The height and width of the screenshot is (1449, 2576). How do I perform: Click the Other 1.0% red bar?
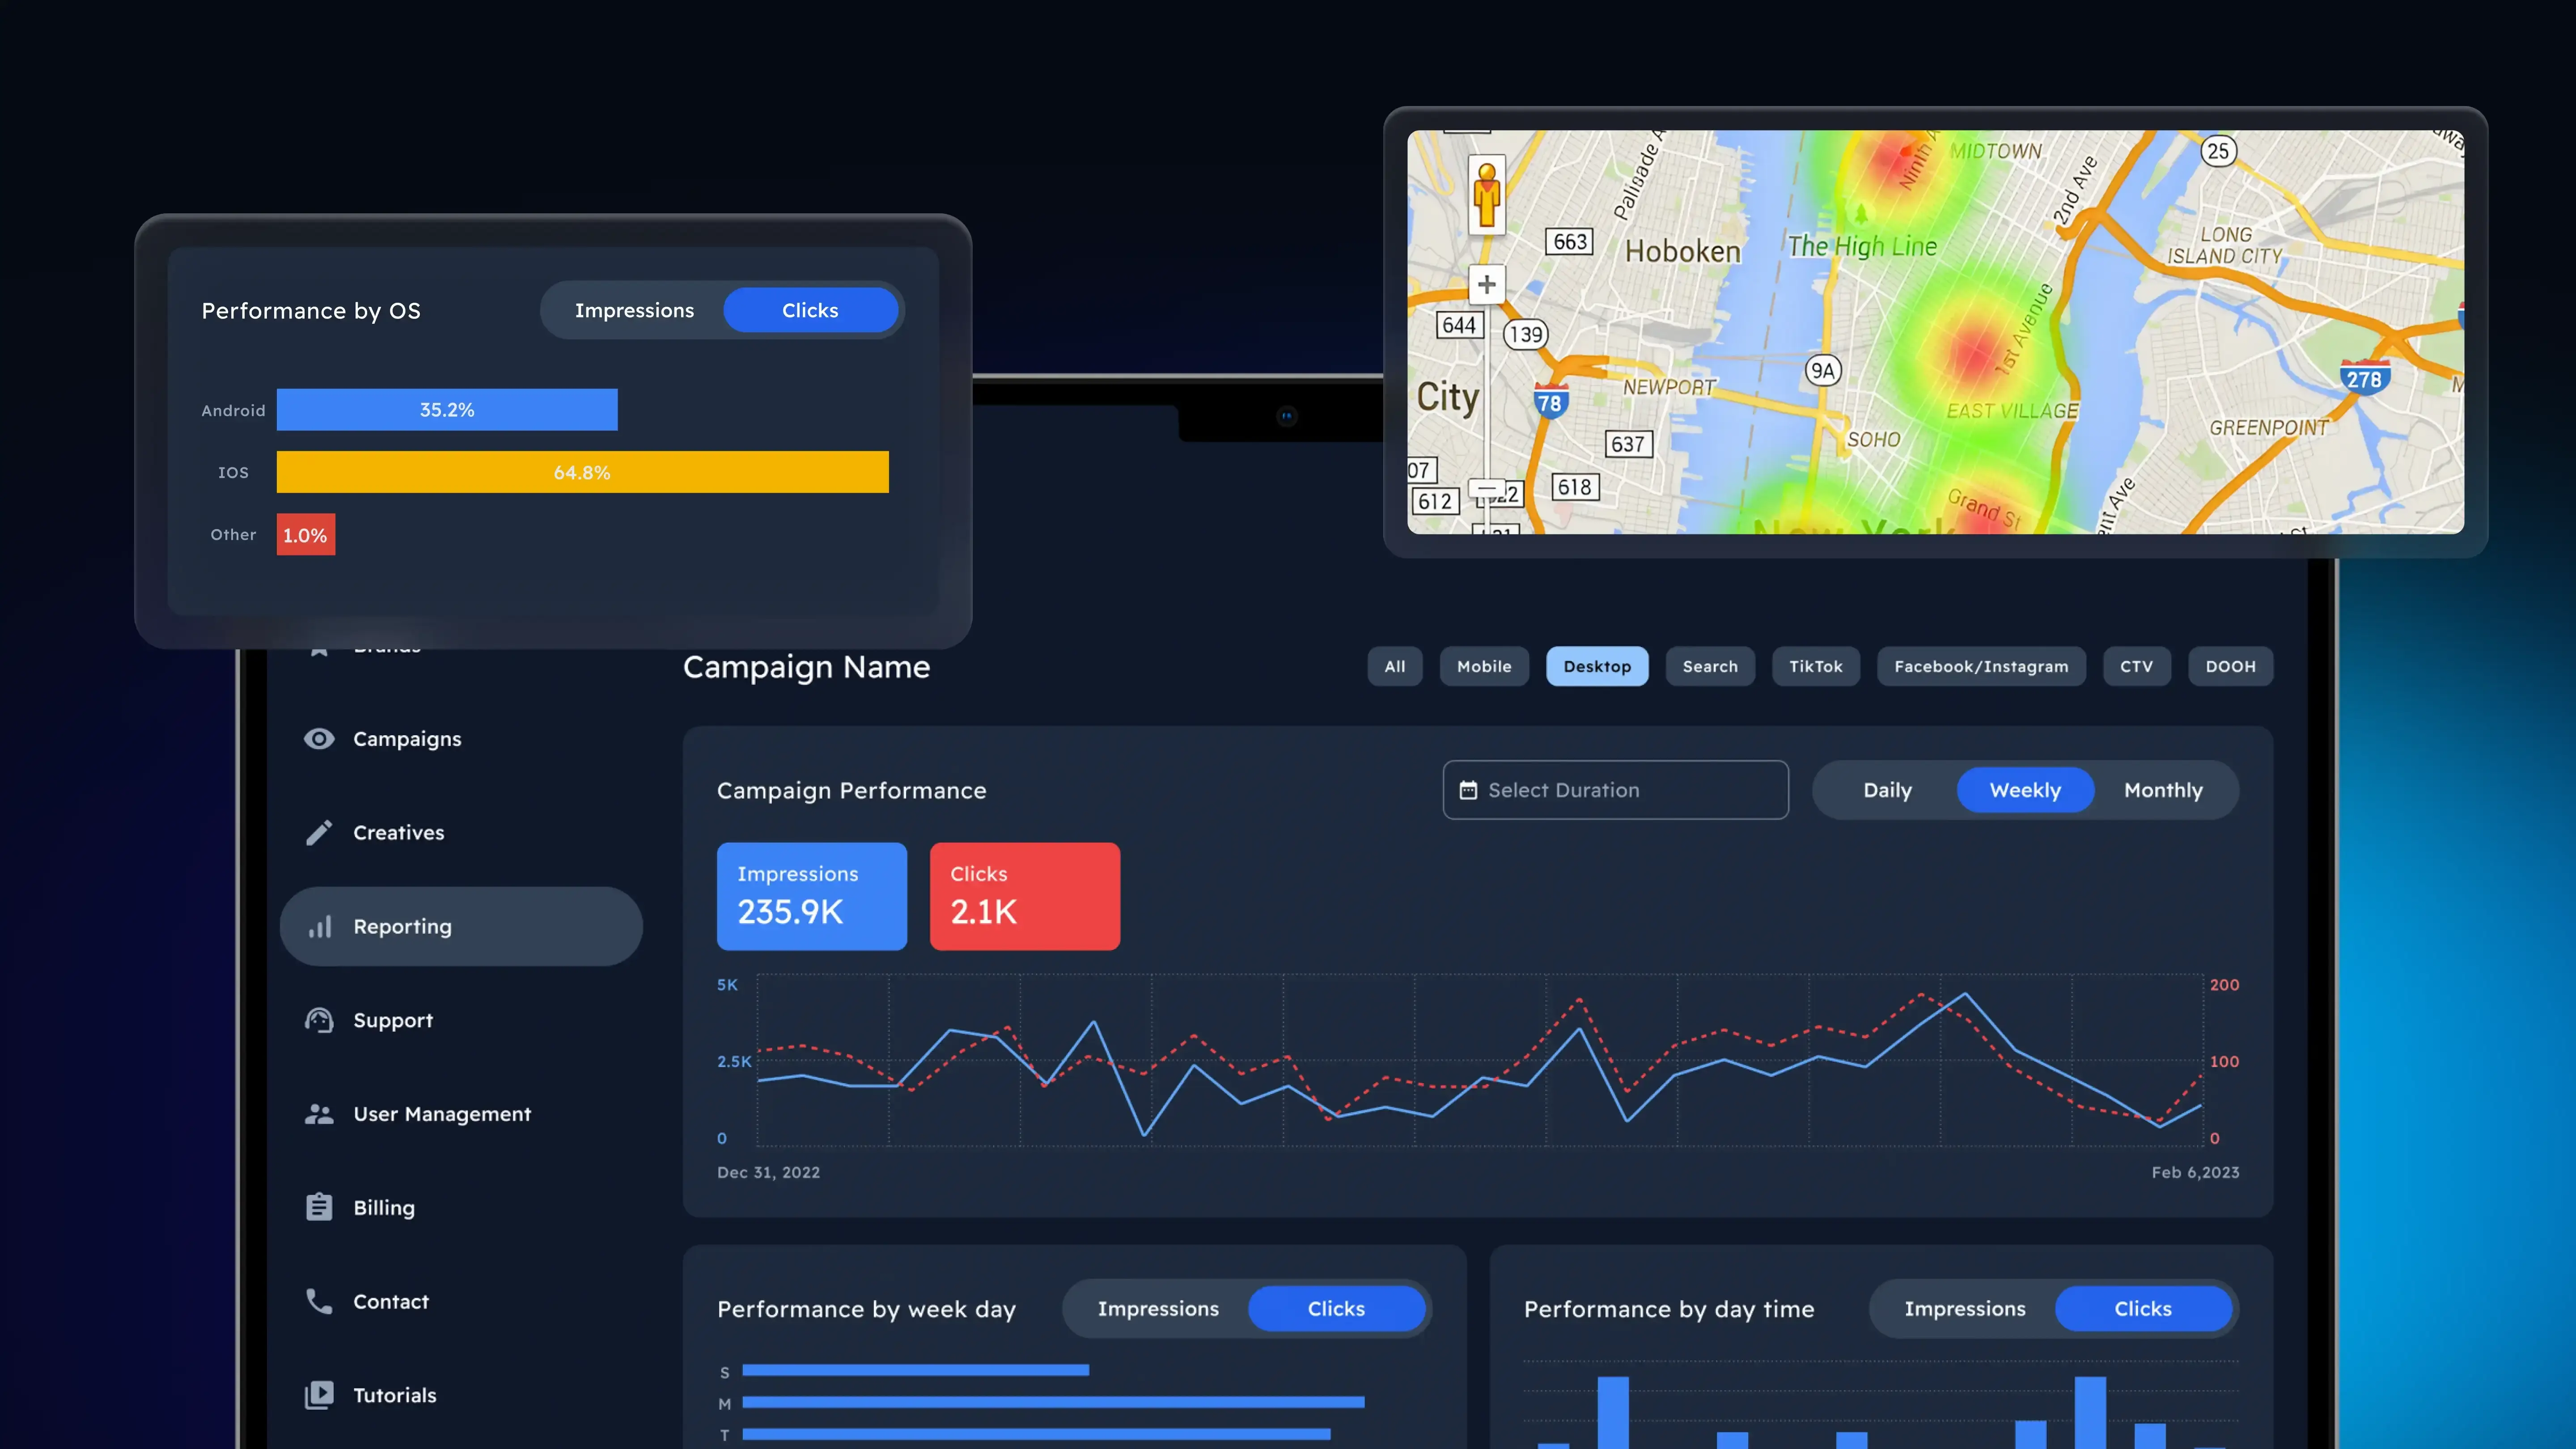click(x=306, y=535)
